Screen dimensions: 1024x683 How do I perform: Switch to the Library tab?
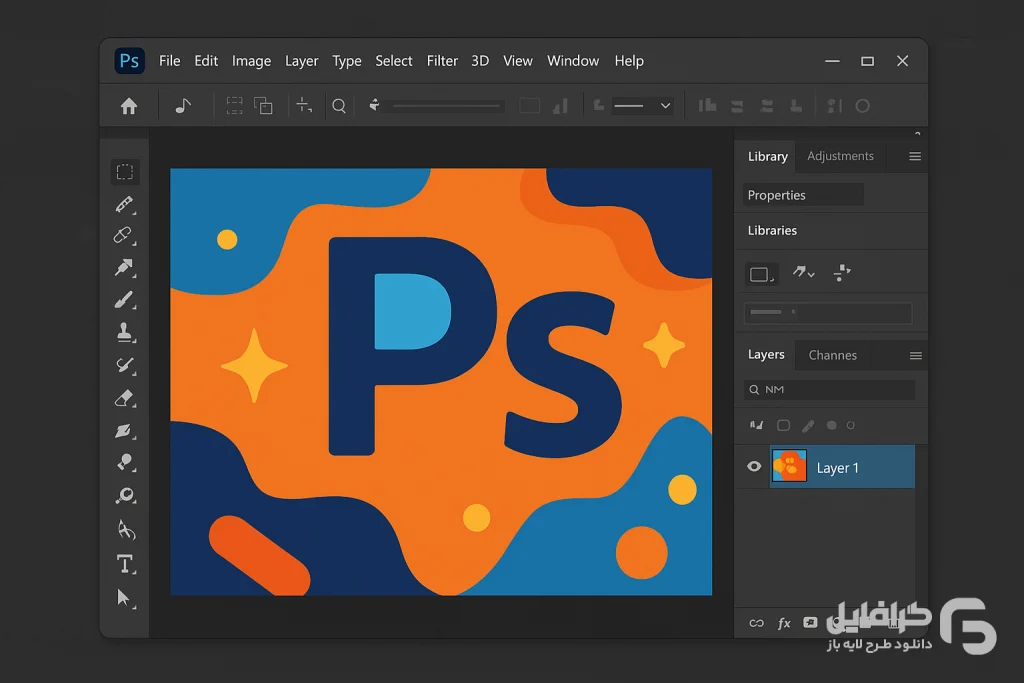point(768,157)
